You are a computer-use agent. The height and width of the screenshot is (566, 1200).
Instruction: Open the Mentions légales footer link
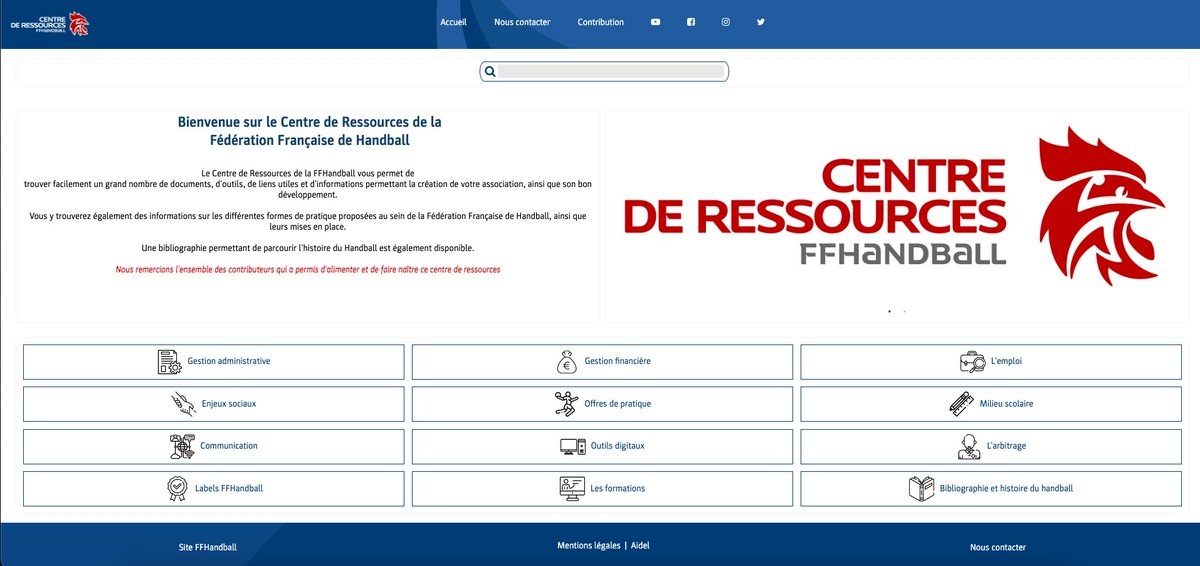pyautogui.click(x=589, y=546)
